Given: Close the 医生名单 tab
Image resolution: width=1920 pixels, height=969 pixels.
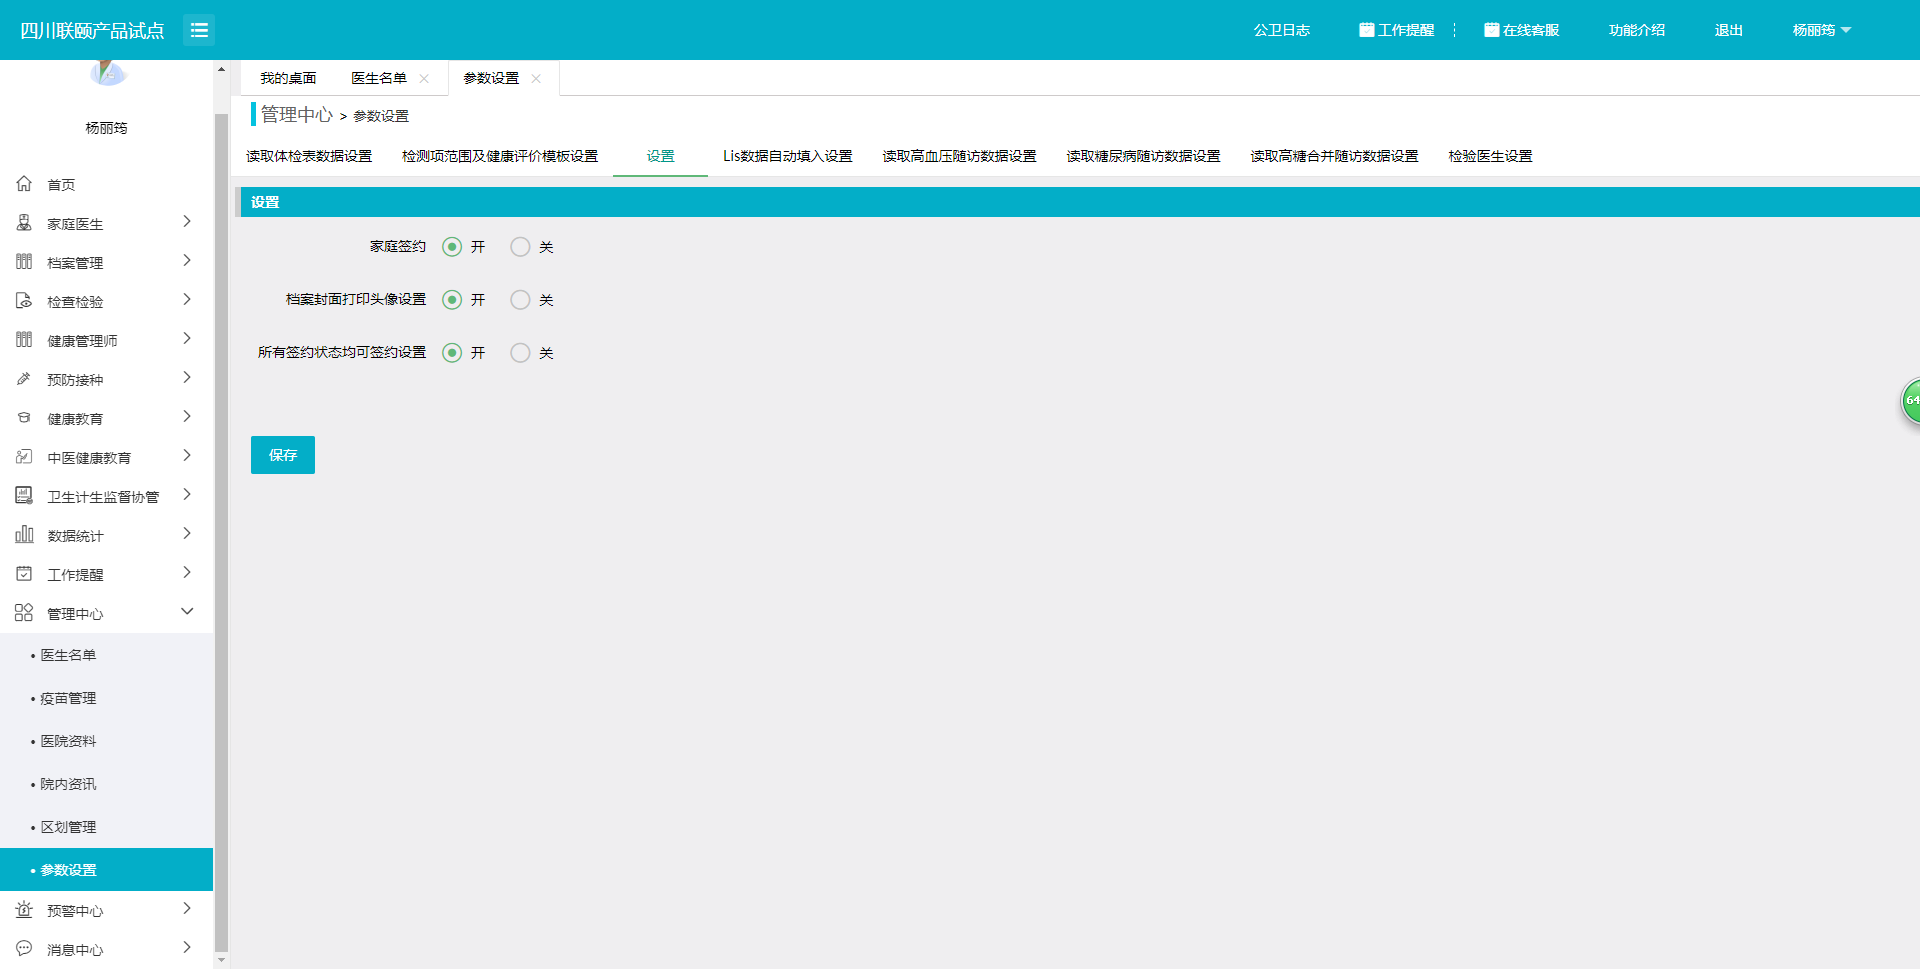Looking at the screenshot, I should click(x=424, y=79).
